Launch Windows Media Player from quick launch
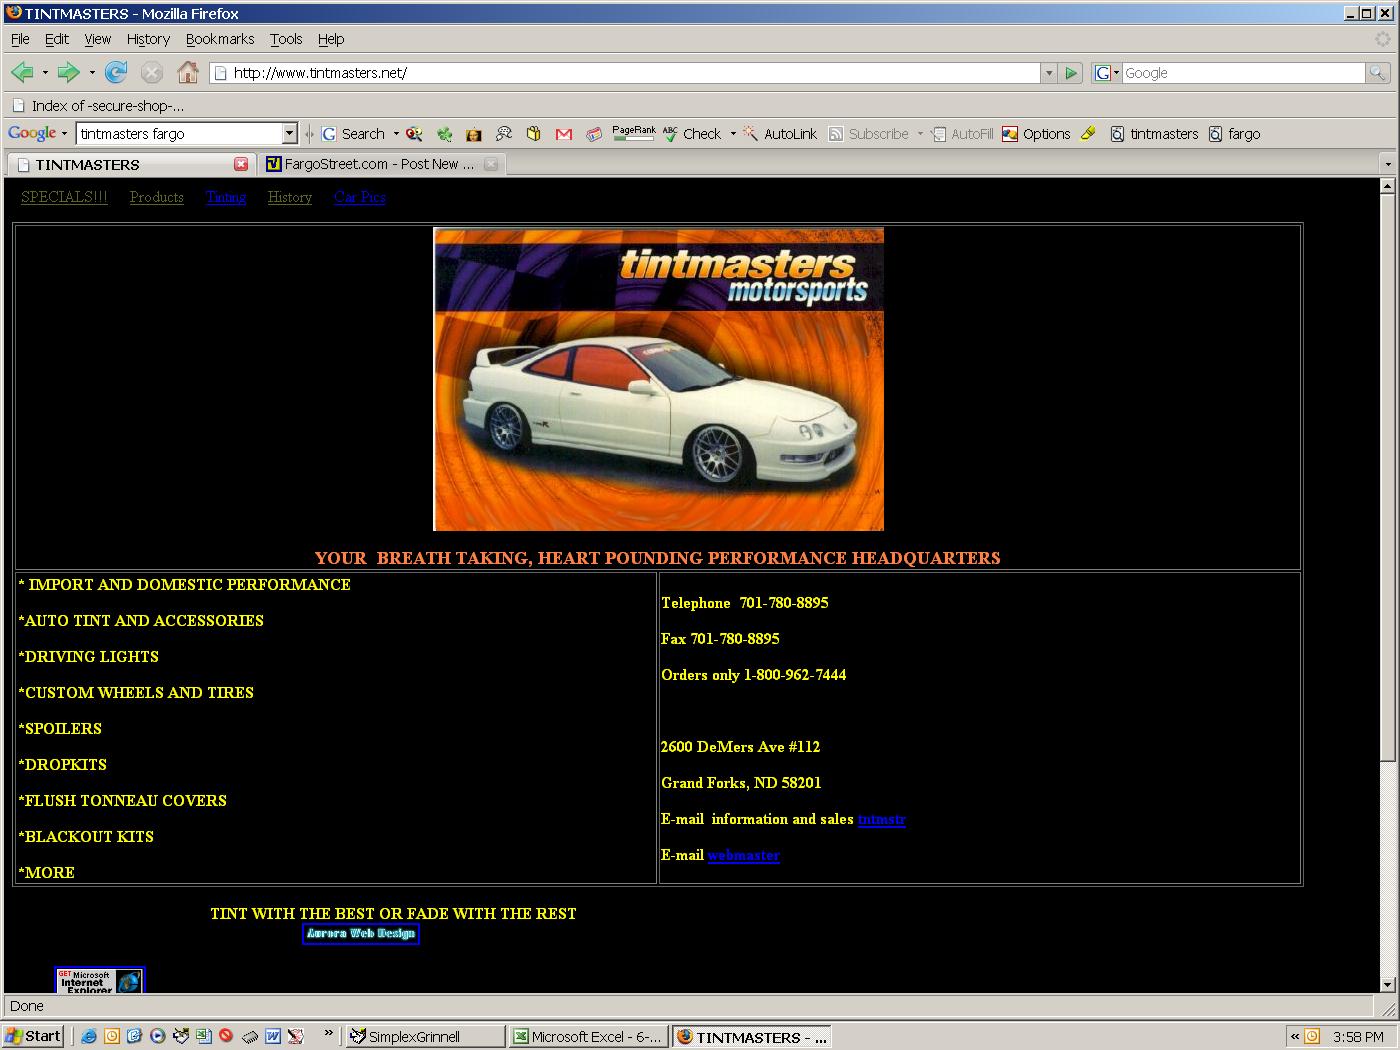This screenshot has height=1050, width=1400. (x=158, y=1036)
